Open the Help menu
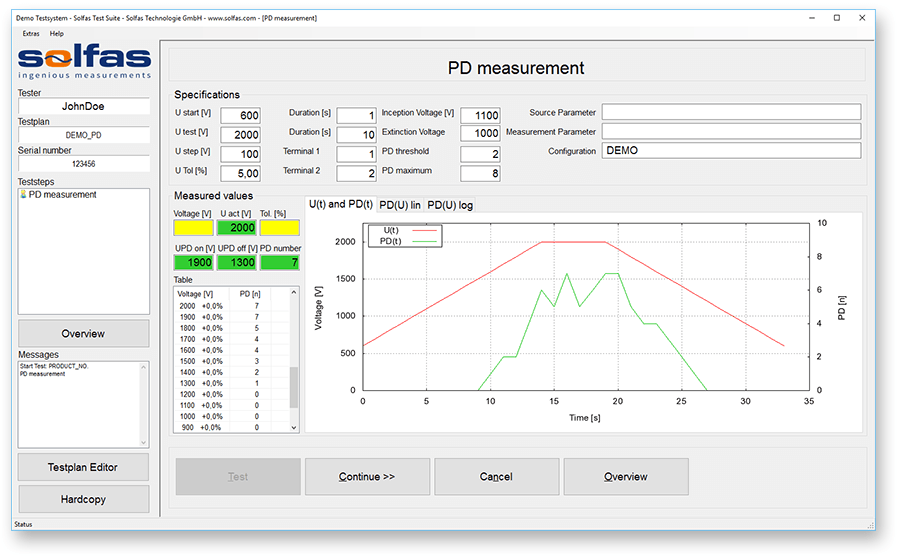 point(56,33)
